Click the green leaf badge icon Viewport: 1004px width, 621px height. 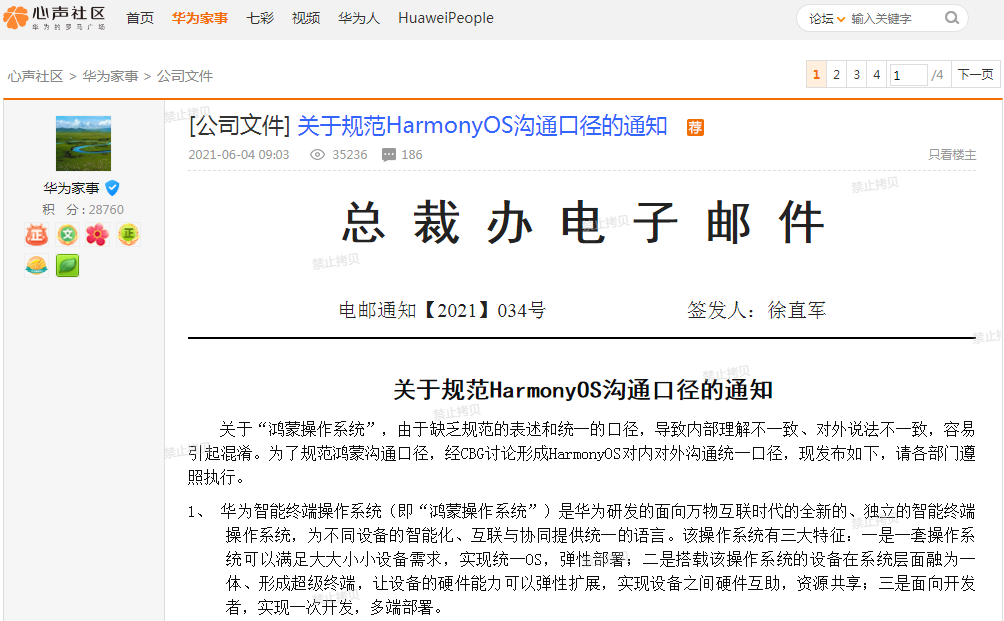(x=67, y=266)
